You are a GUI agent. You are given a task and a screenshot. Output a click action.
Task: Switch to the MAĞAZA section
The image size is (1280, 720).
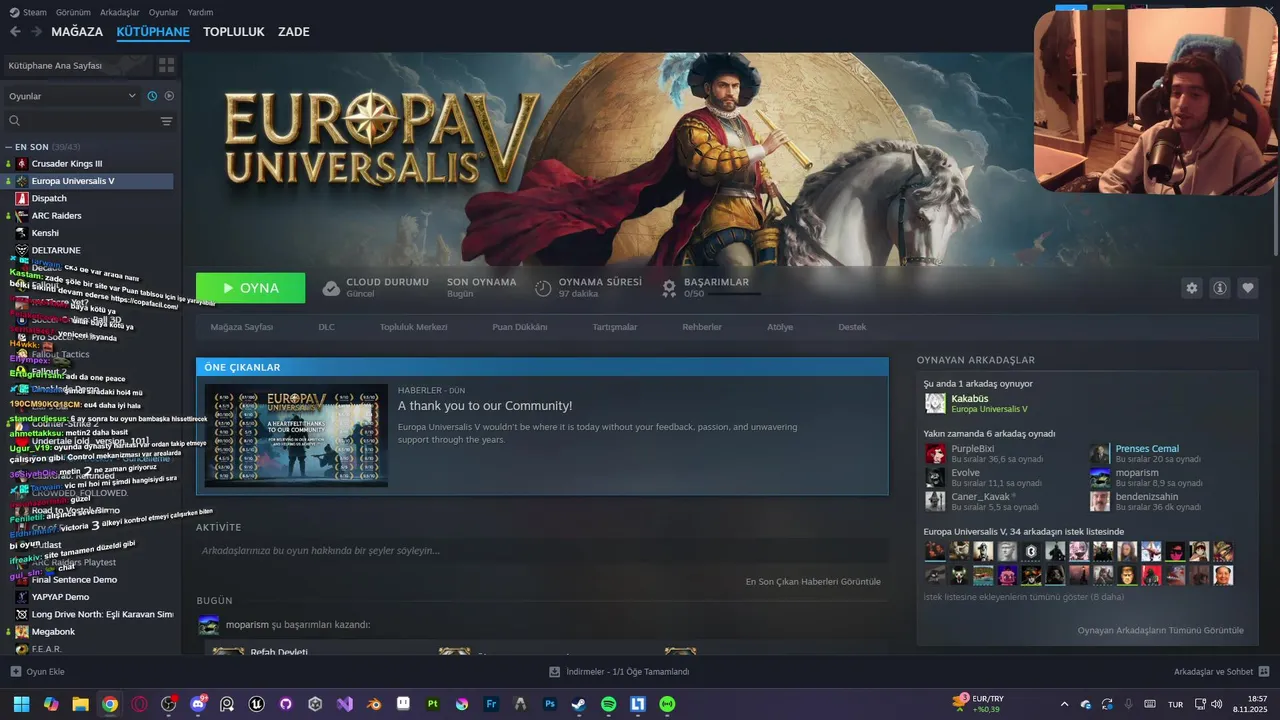(x=77, y=32)
